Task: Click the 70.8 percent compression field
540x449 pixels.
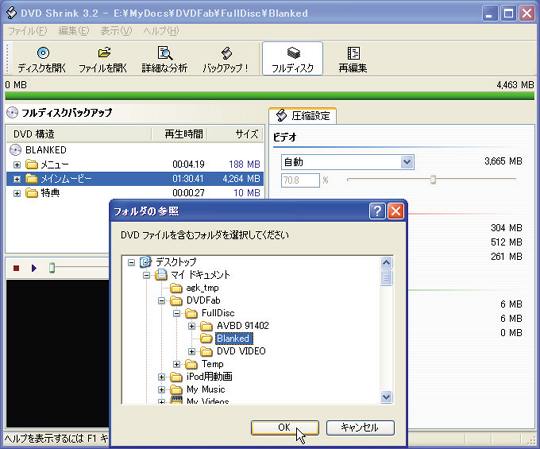Action: click(300, 180)
